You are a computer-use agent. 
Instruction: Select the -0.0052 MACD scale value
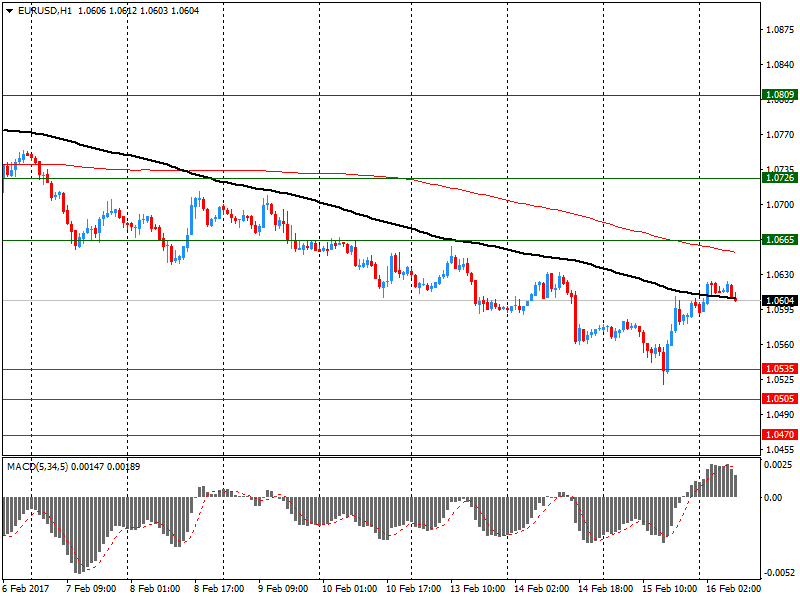click(x=778, y=572)
